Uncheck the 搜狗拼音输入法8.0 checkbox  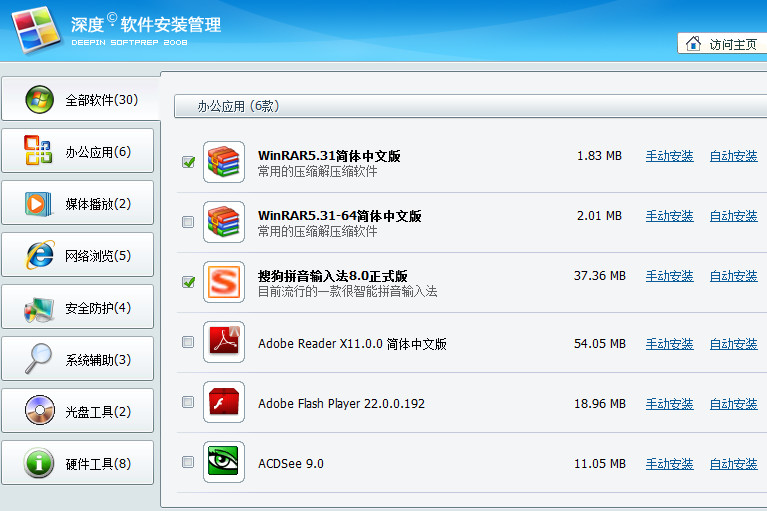point(188,282)
